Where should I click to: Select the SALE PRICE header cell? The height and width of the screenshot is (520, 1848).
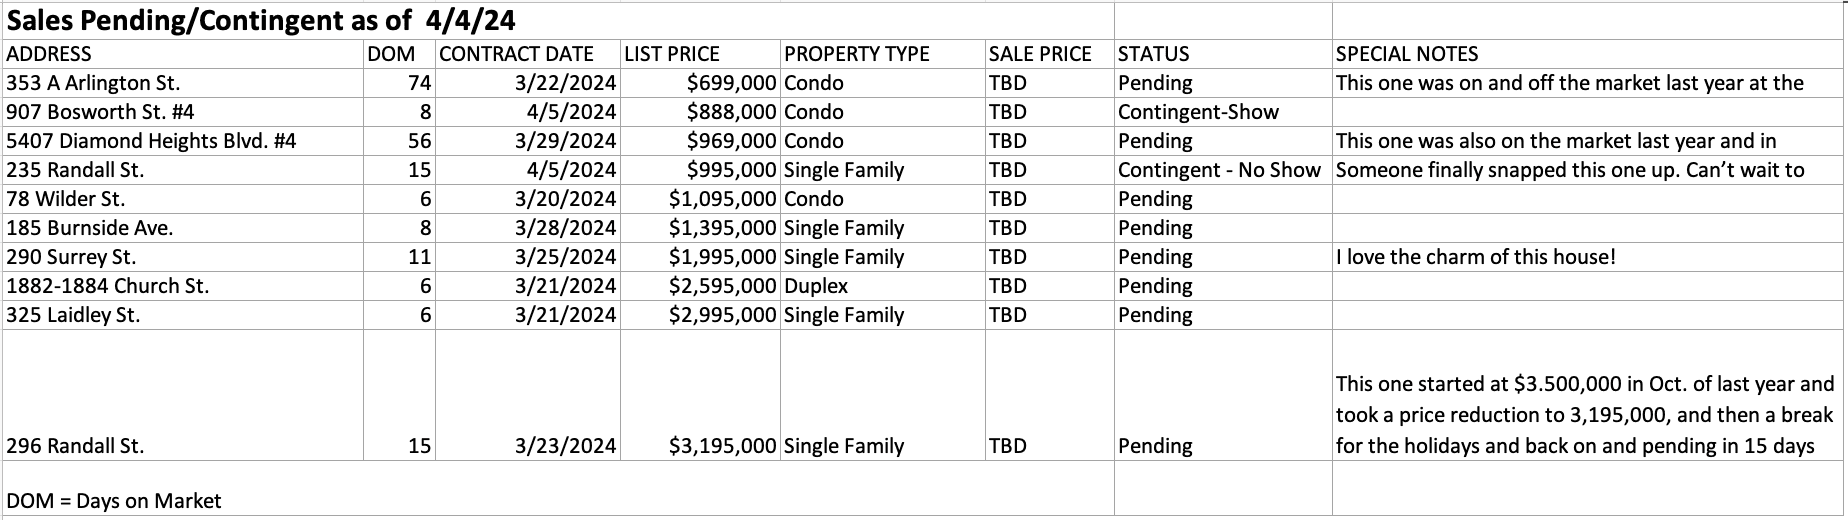pos(1050,54)
